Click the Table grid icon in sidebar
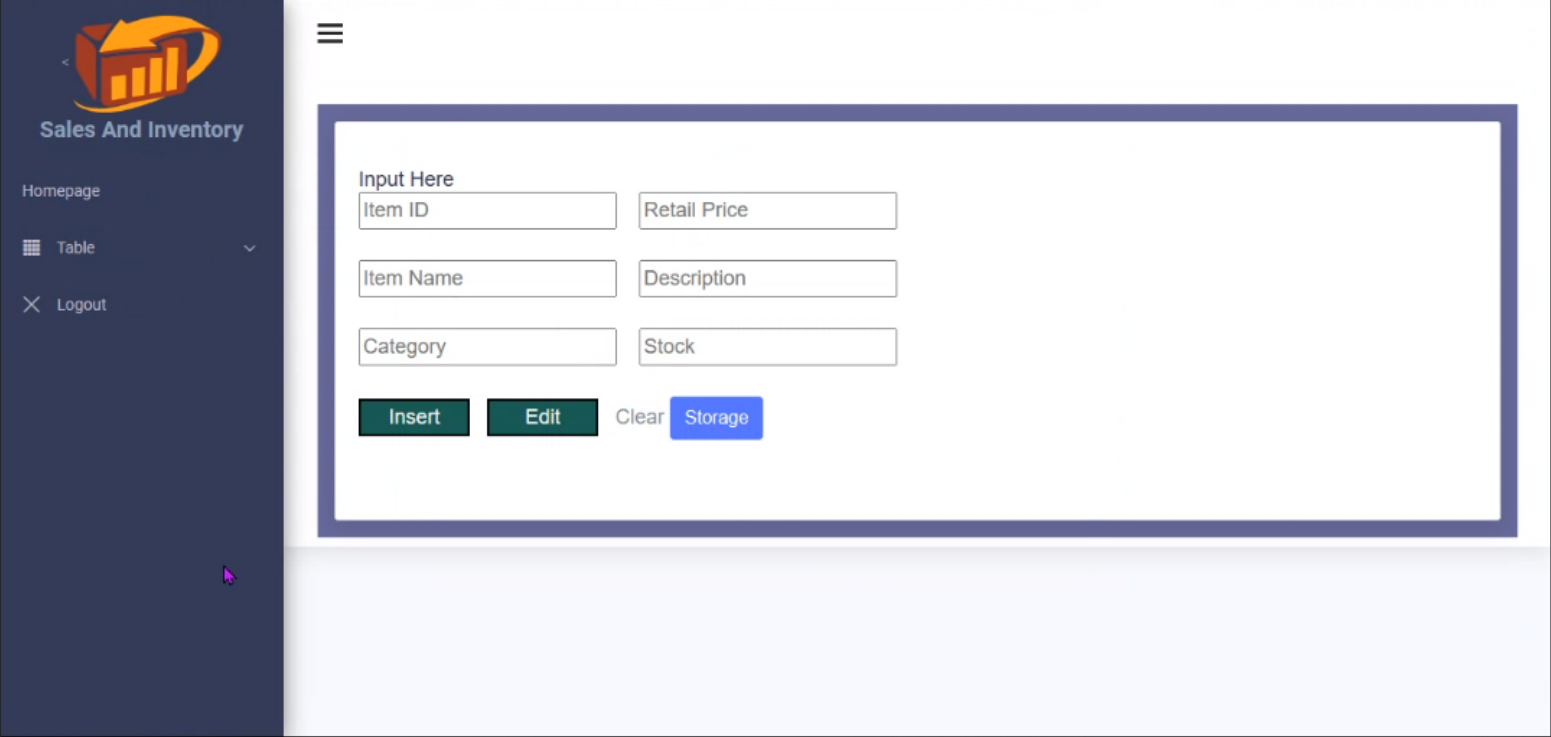 32,248
